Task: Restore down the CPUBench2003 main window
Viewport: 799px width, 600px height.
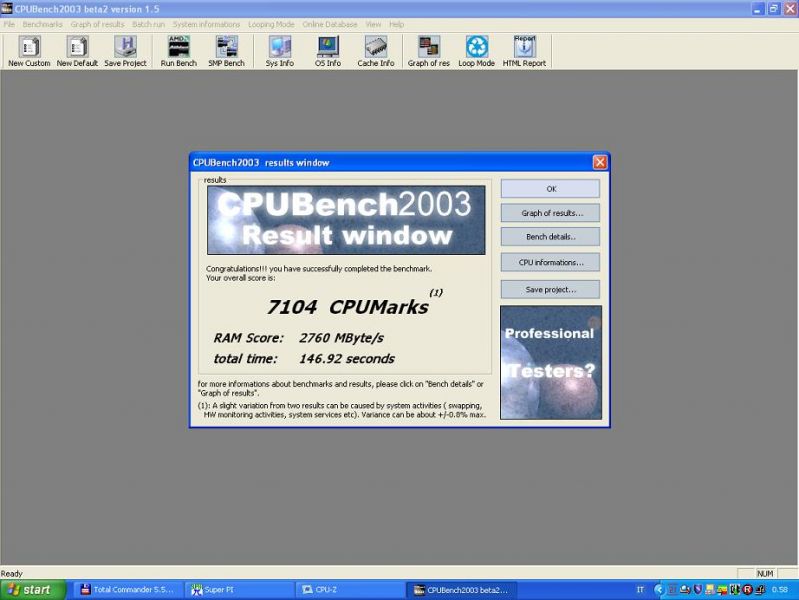Action: pyautogui.click(x=774, y=9)
